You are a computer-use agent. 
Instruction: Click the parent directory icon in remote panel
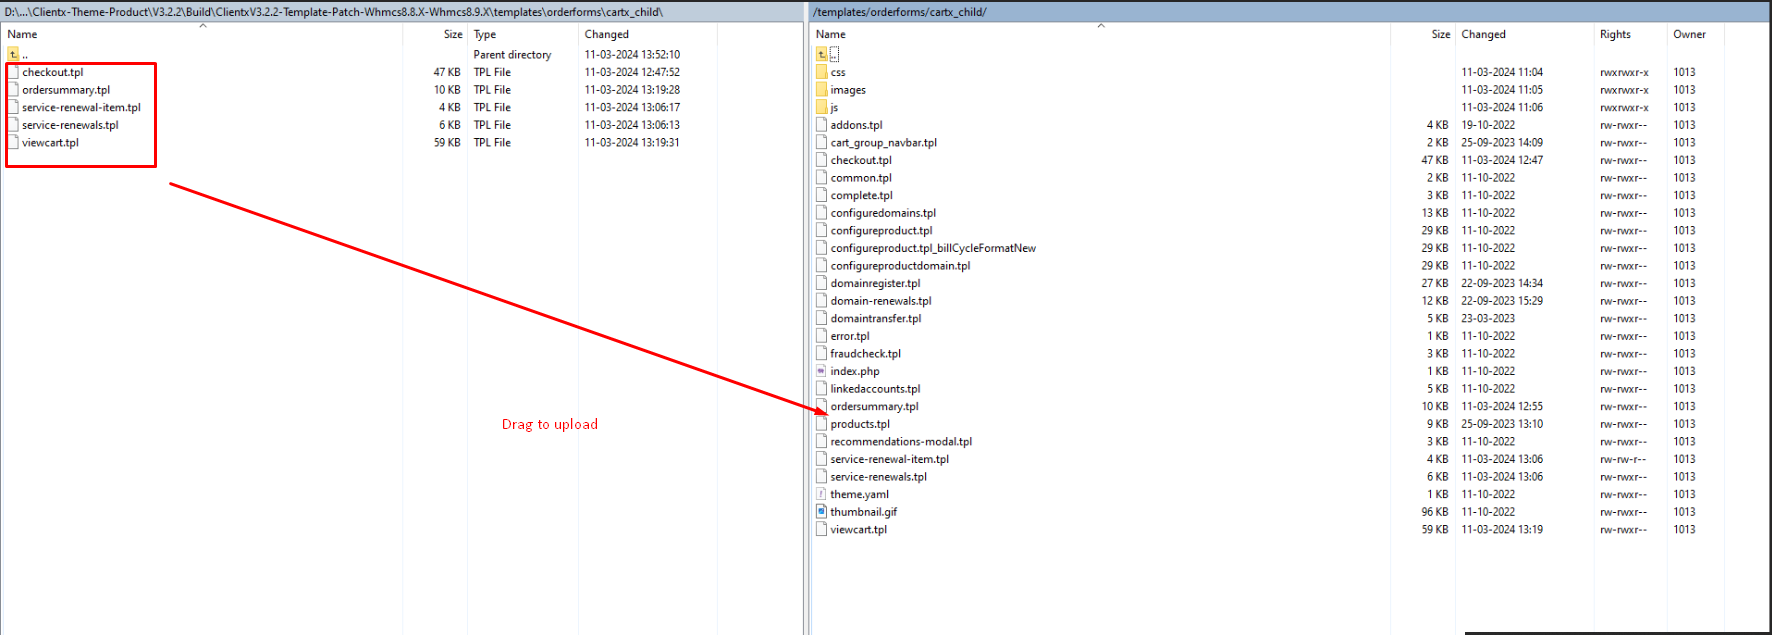821,55
